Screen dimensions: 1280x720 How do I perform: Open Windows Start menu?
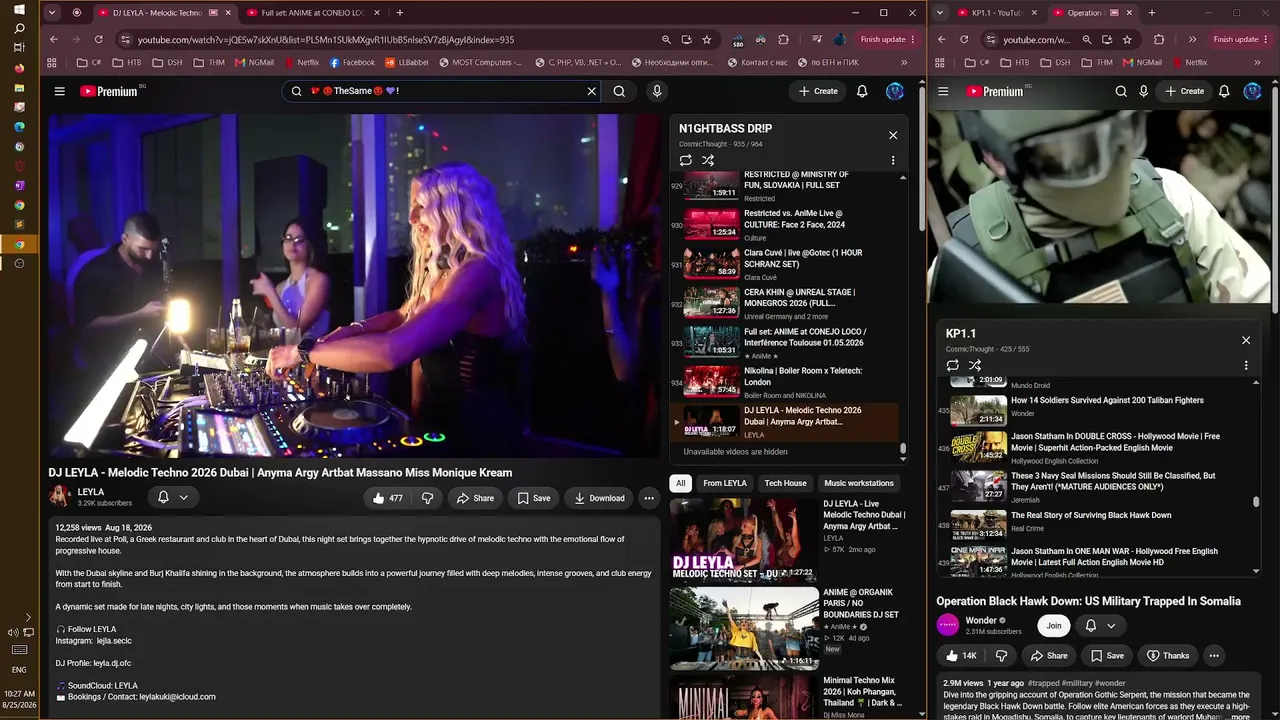[19, 10]
